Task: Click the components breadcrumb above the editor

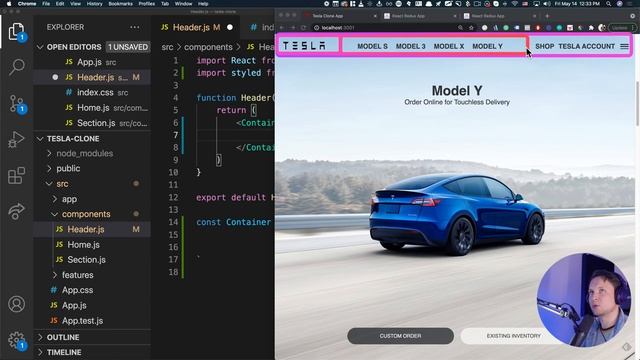Action: (208, 47)
